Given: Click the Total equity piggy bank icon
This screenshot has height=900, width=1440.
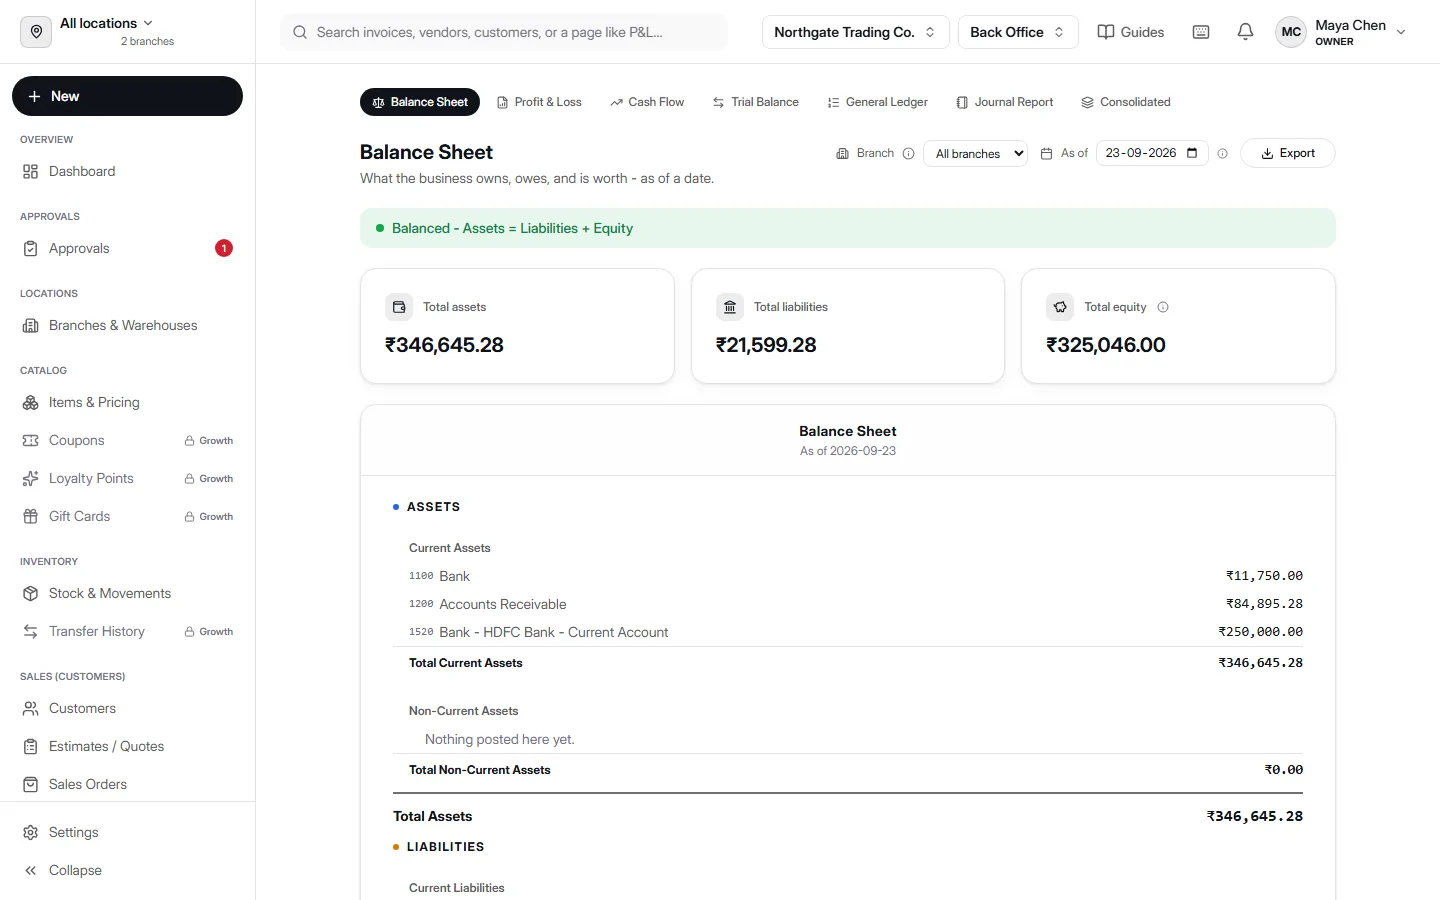Looking at the screenshot, I should click(1060, 307).
